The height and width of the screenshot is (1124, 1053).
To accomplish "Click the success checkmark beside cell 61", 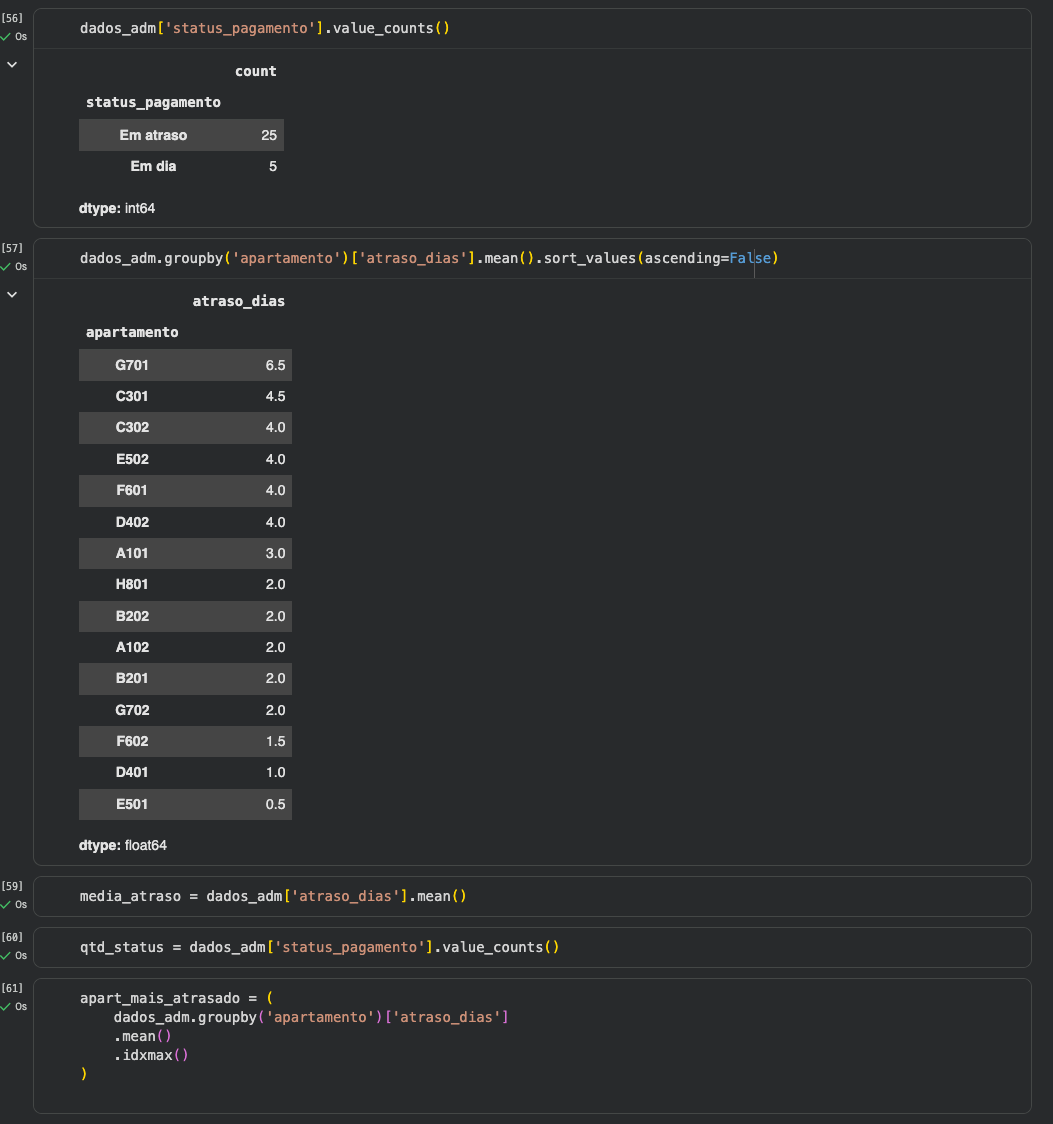I will tap(6, 1007).
